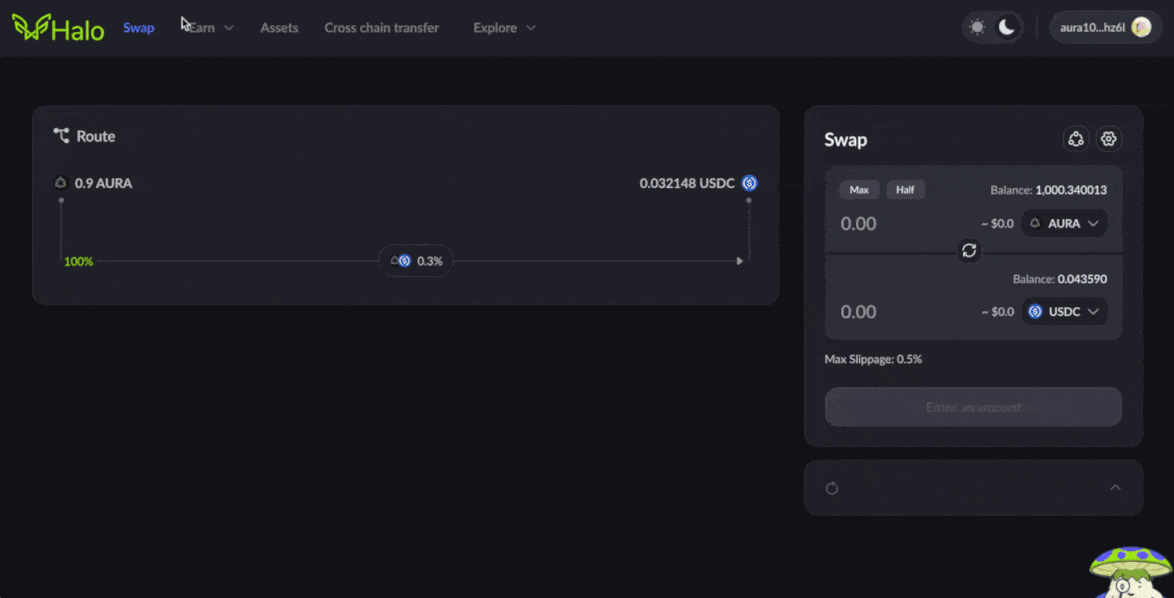
Task: Collapse the lower details panel chevron
Action: (1115, 487)
